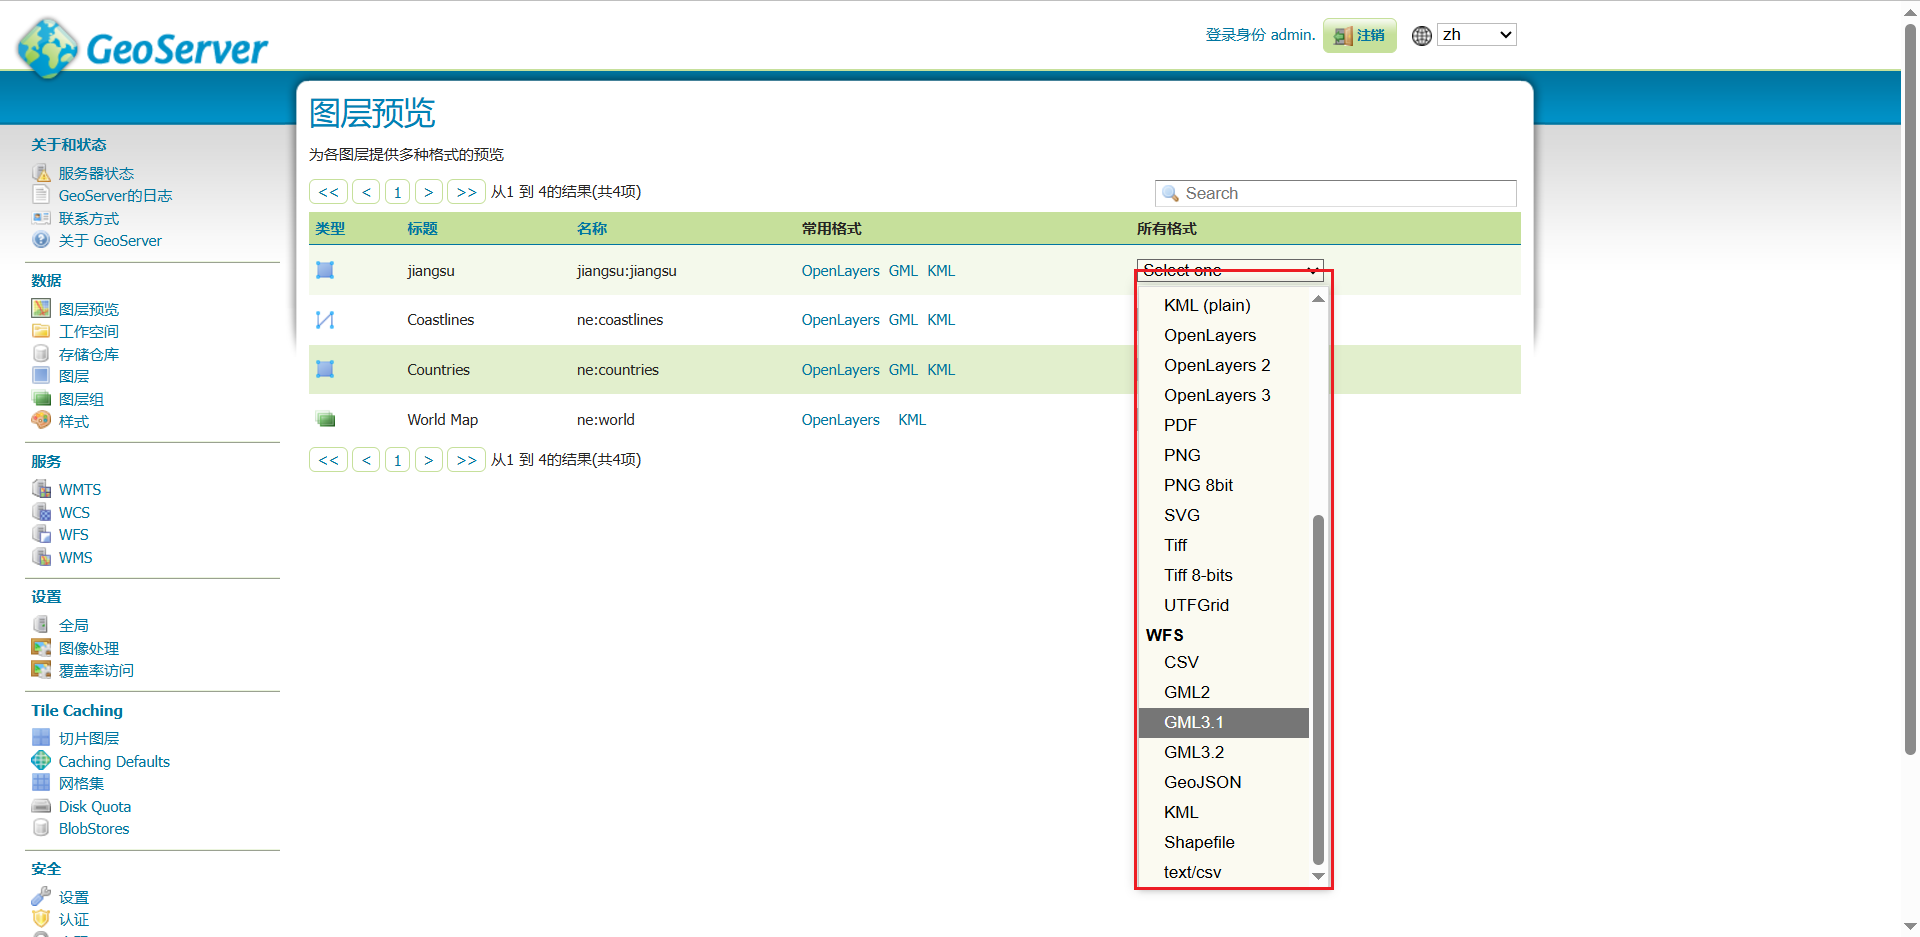Click the Stores database icon
The image size is (1920, 937).
pyautogui.click(x=41, y=354)
